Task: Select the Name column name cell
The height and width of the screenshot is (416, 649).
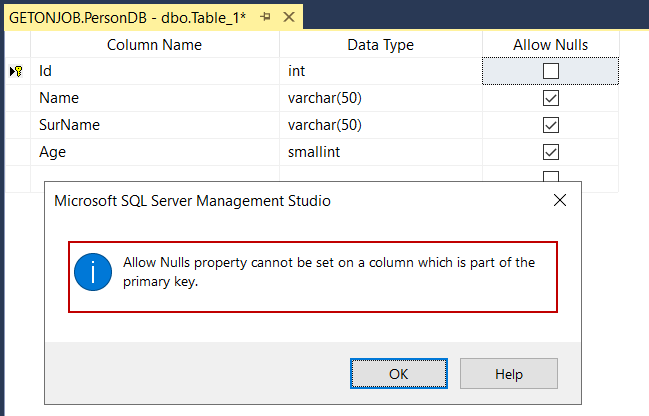Action: (x=154, y=99)
